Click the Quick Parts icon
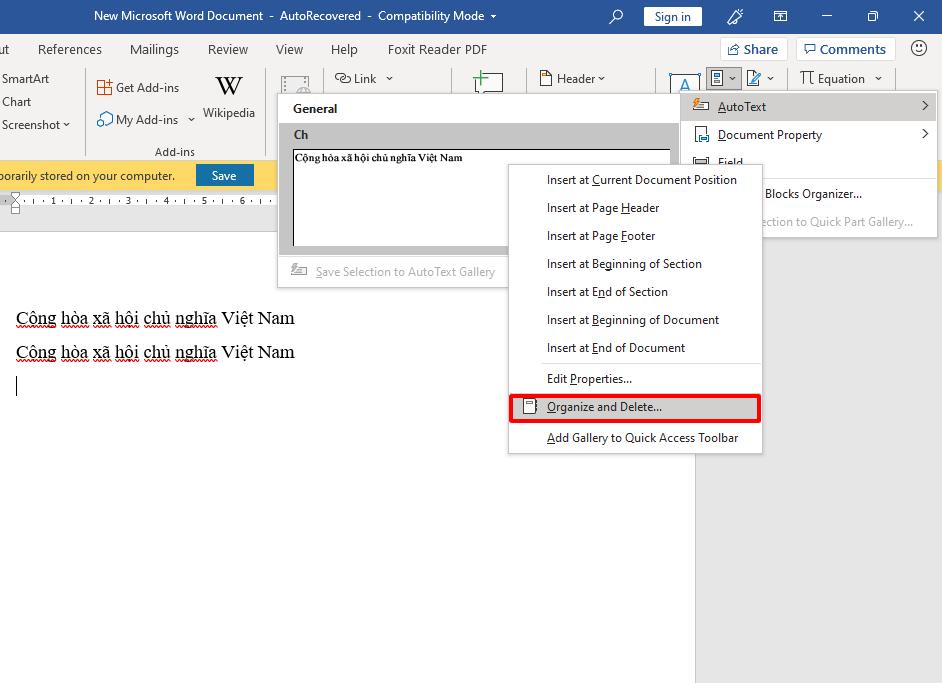The image size is (942, 683). tap(718, 78)
